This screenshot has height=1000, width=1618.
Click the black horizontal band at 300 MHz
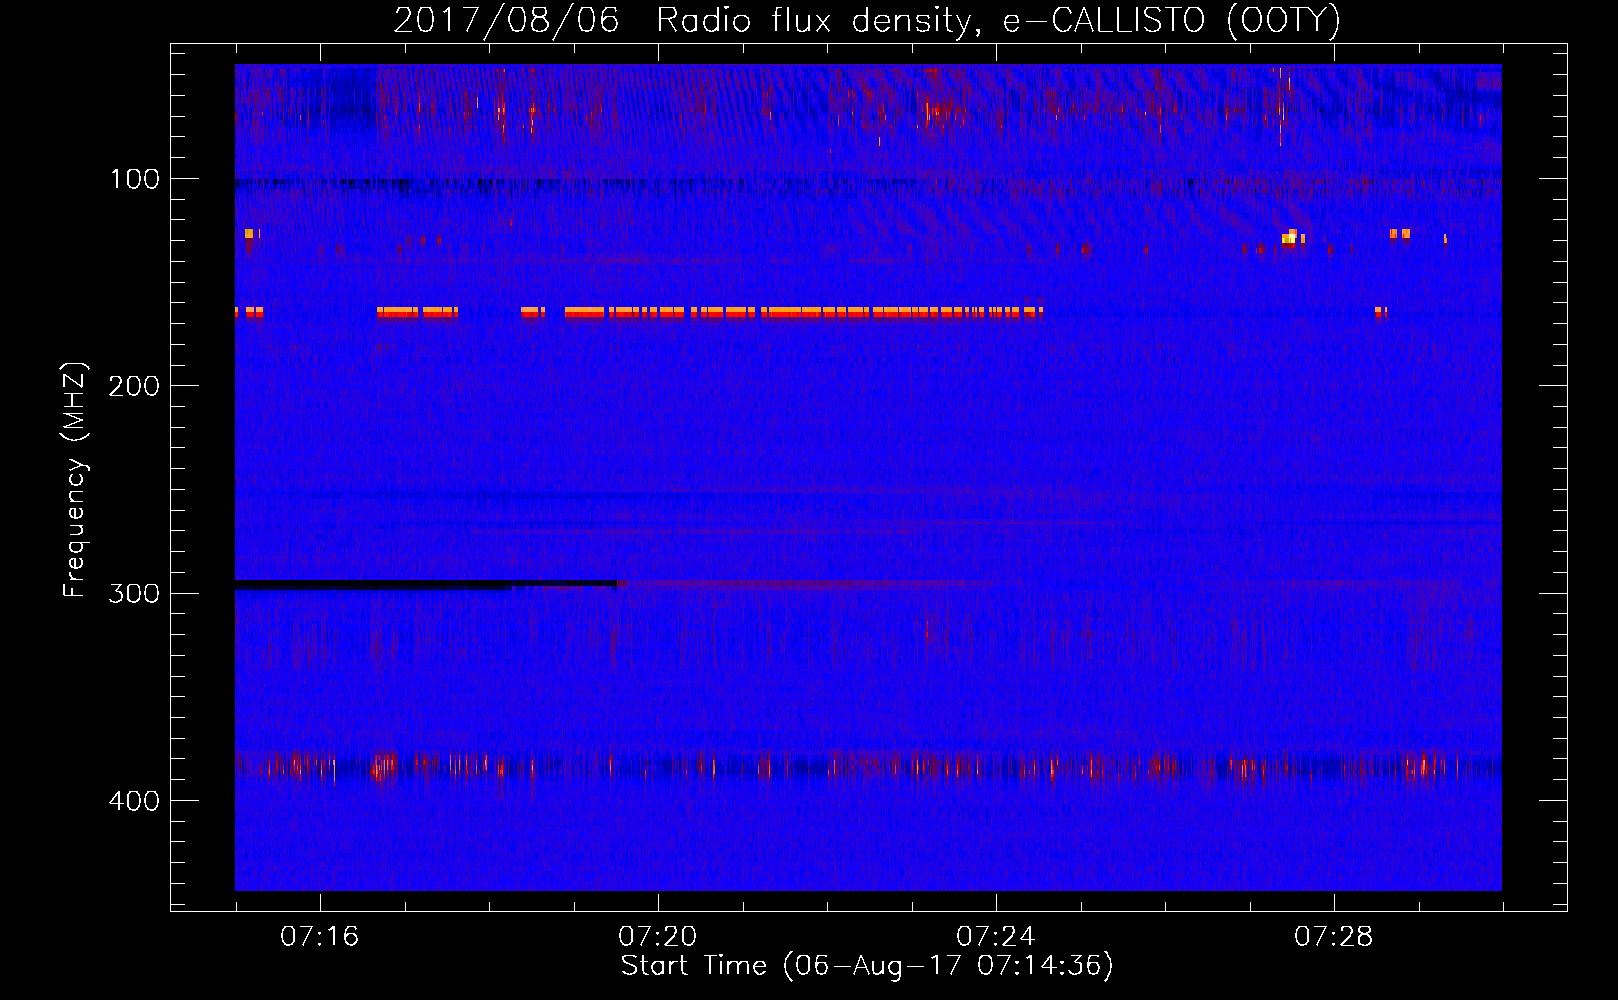tap(425, 584)
